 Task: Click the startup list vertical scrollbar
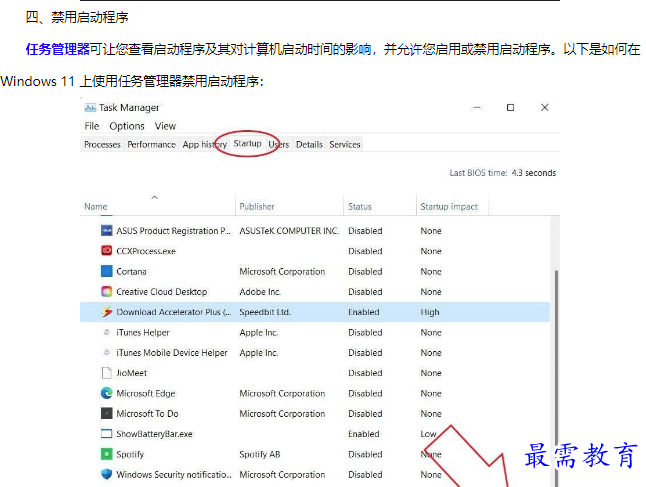556,379
